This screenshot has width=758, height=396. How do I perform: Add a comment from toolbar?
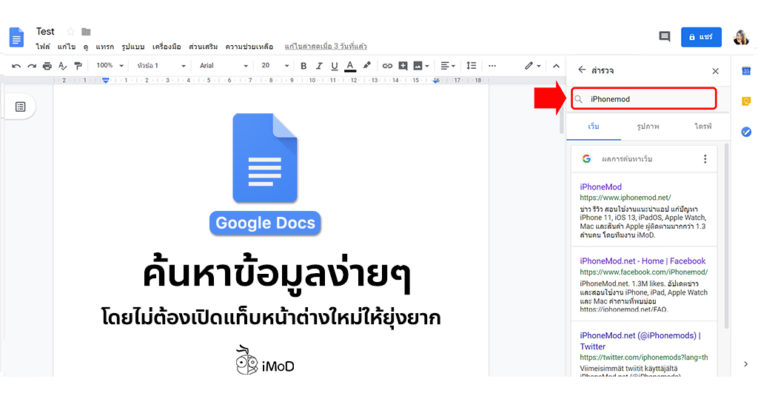(403, 66)
